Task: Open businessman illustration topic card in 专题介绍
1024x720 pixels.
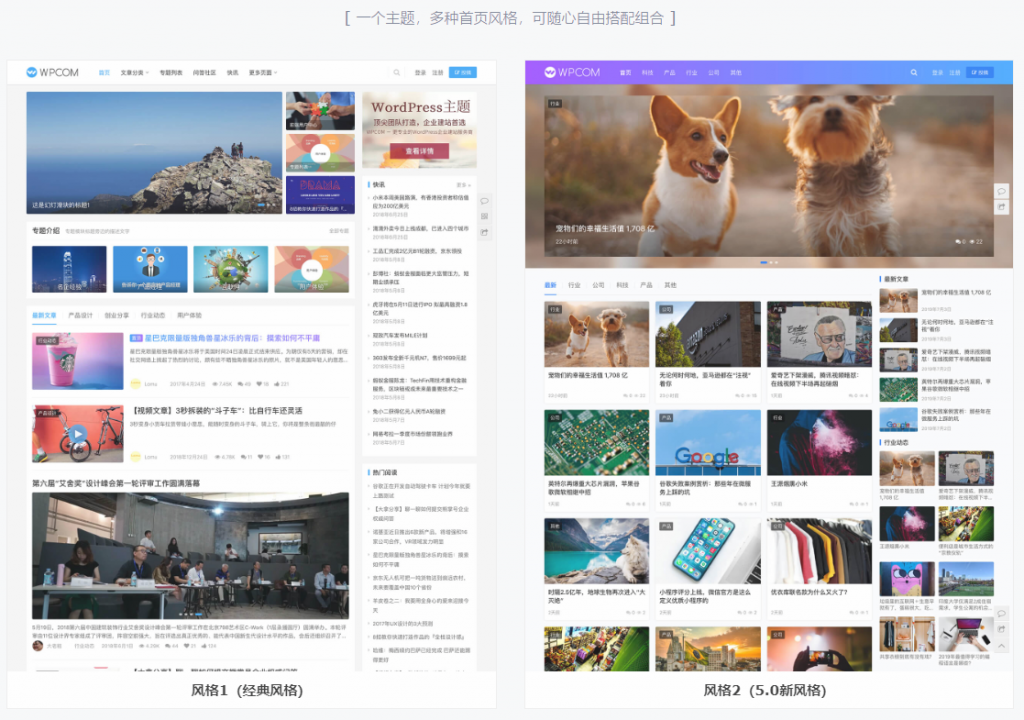Action: (x=150, y=269)
